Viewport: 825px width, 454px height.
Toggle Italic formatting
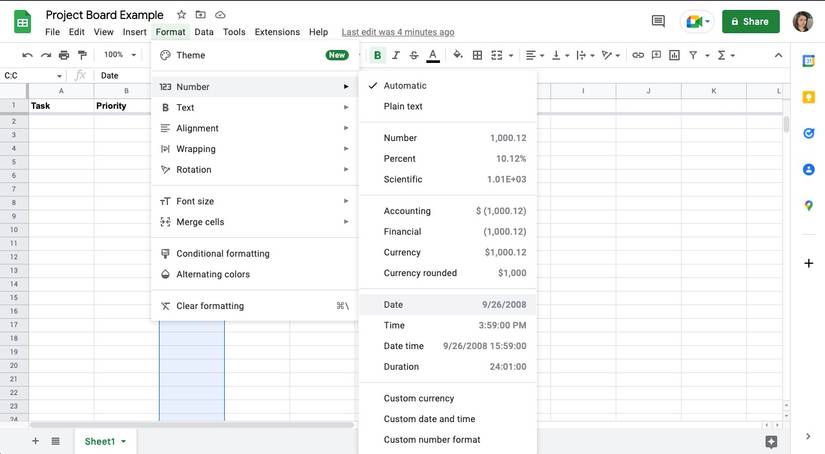396,55
